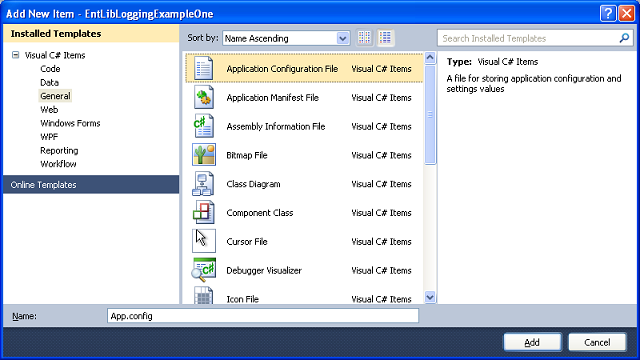Collapse the Visual C# Items node
640x360 pixels.
click(16, 55)
